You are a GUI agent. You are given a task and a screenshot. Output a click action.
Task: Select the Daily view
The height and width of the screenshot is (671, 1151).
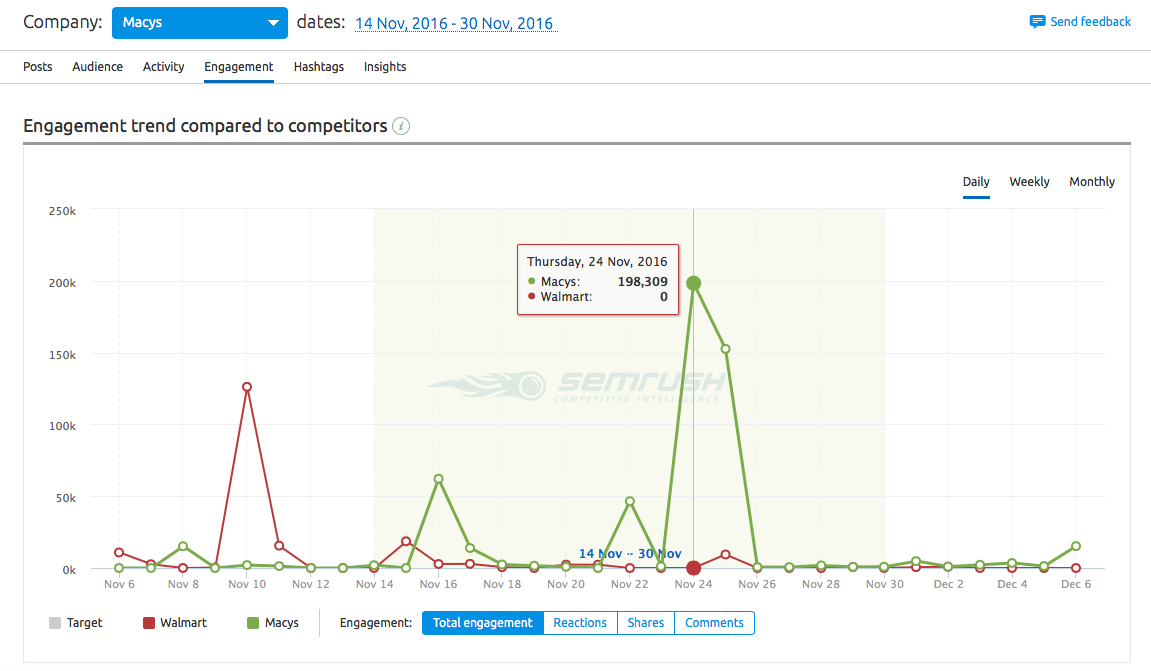coord(976,181)
